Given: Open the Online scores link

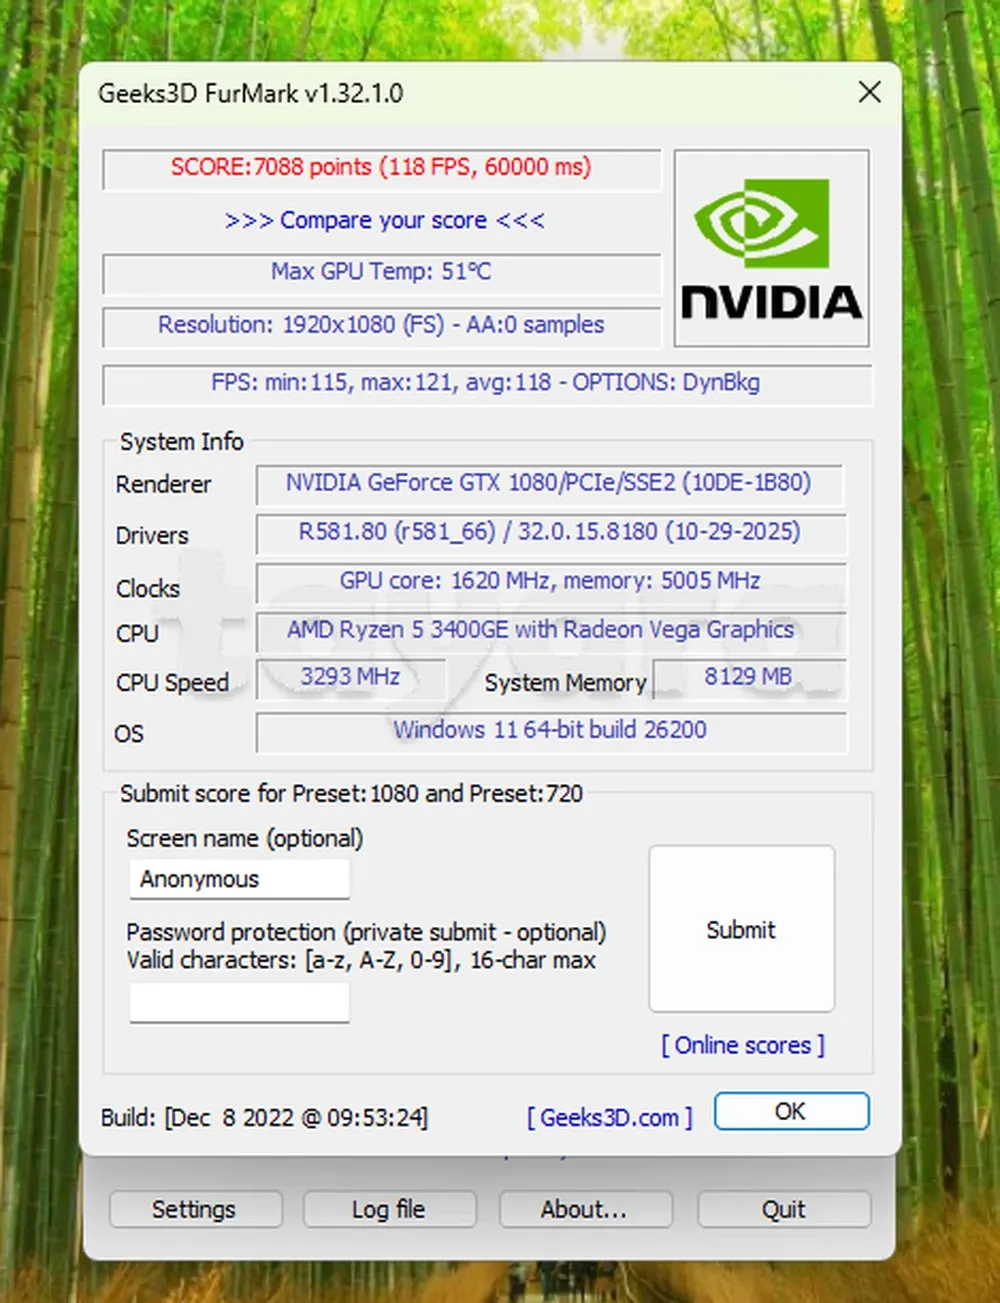Looking at the screenshot, I should 742,1045.
